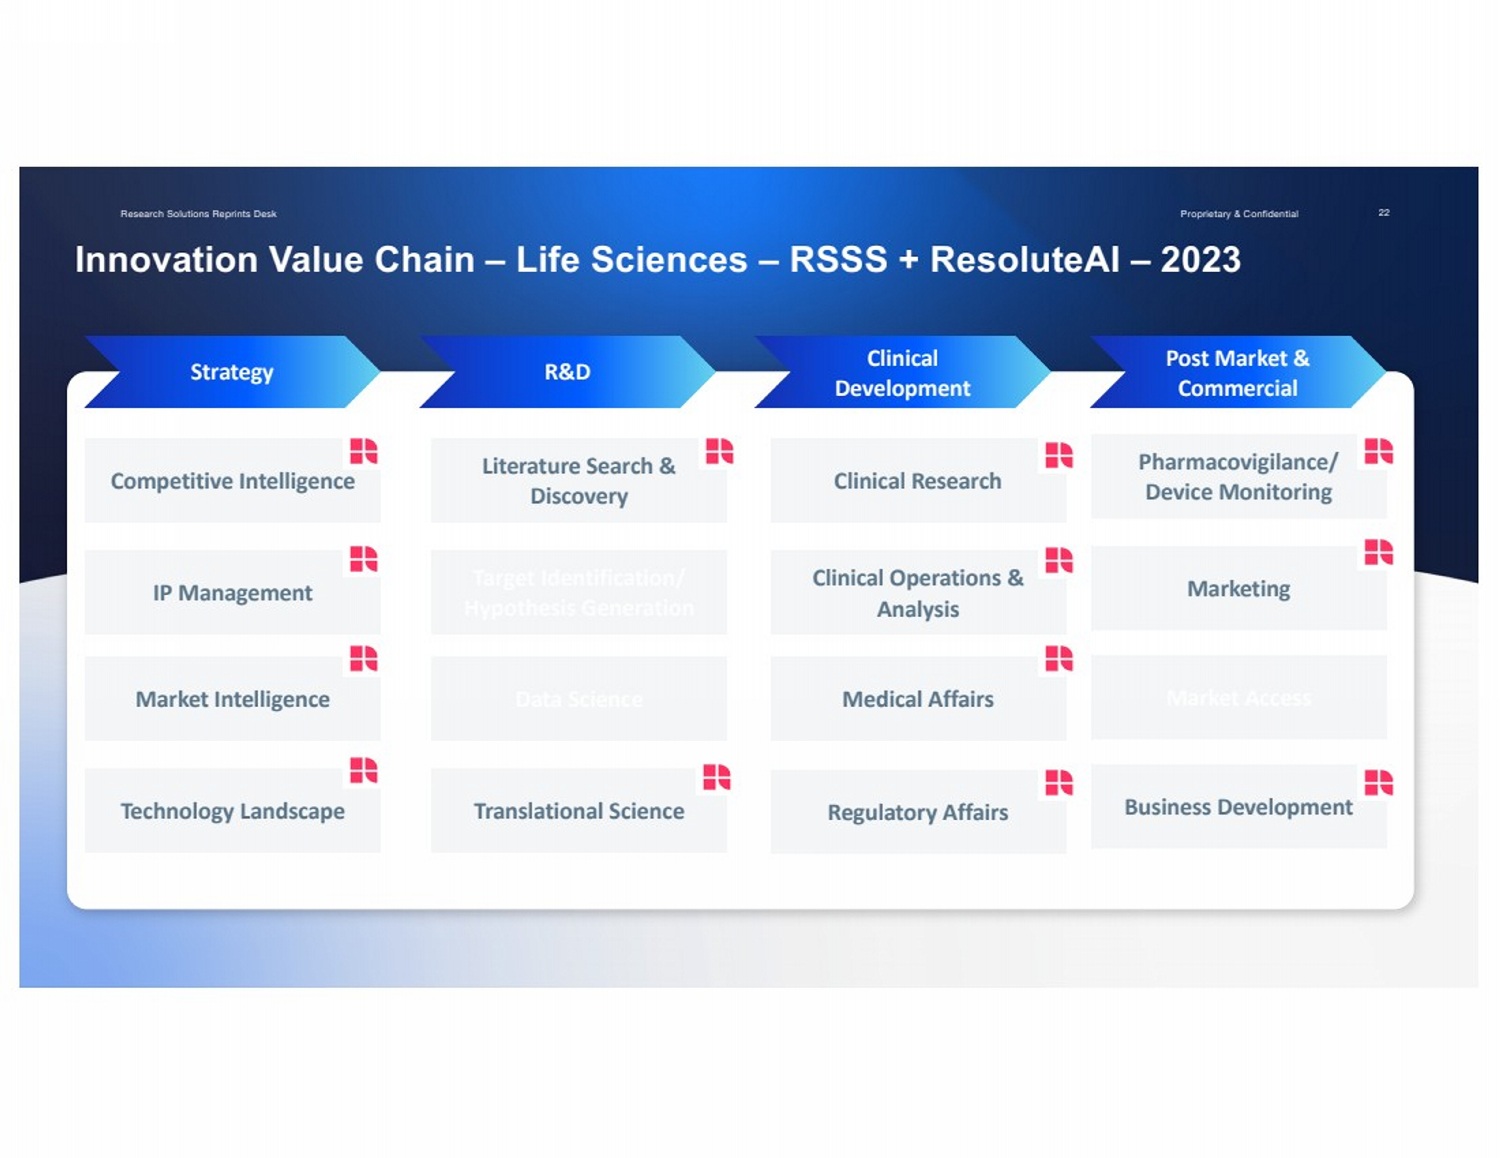Click the red logo icon on Marketing
1500x1158 pixels.
pos(1378,552)
